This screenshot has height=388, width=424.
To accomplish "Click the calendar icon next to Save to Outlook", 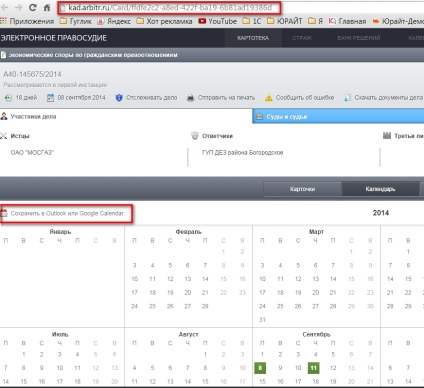I will click(4, 213).
